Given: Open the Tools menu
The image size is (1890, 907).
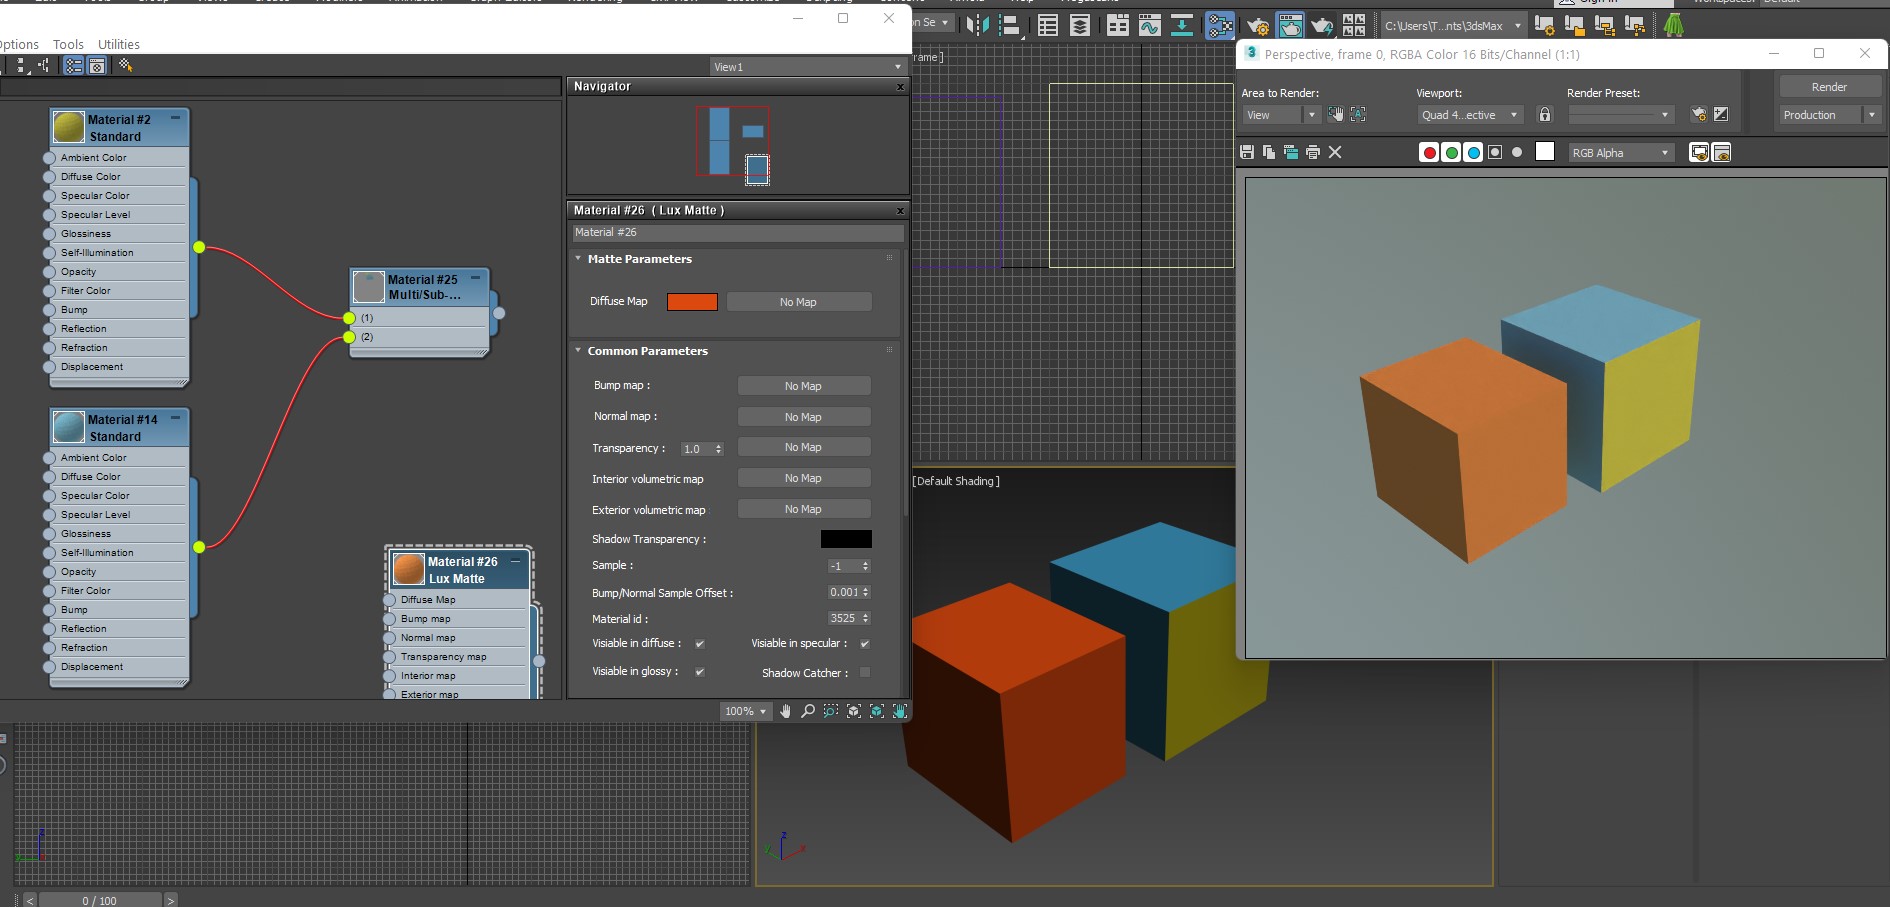Looking at the screenshot, I should click(x=68, y=44).
